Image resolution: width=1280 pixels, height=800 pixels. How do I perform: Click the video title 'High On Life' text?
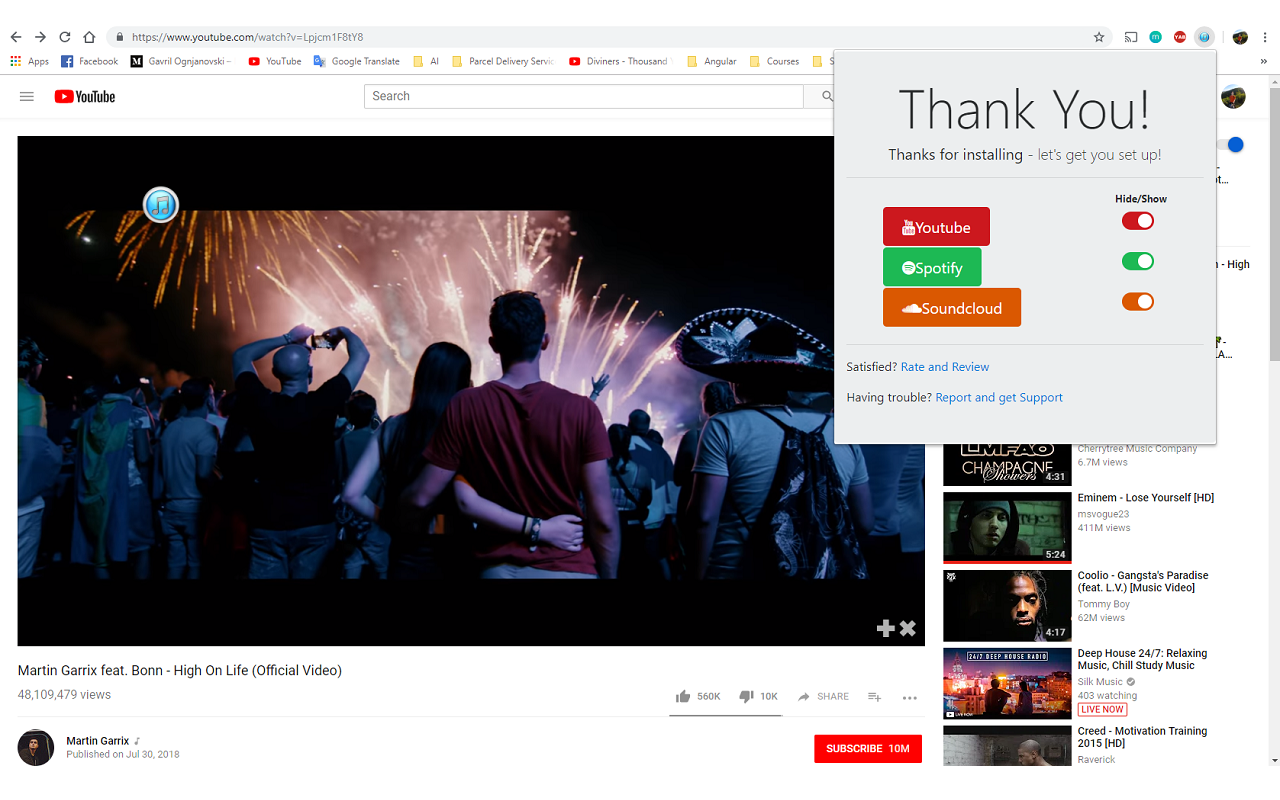click(180, 670)
